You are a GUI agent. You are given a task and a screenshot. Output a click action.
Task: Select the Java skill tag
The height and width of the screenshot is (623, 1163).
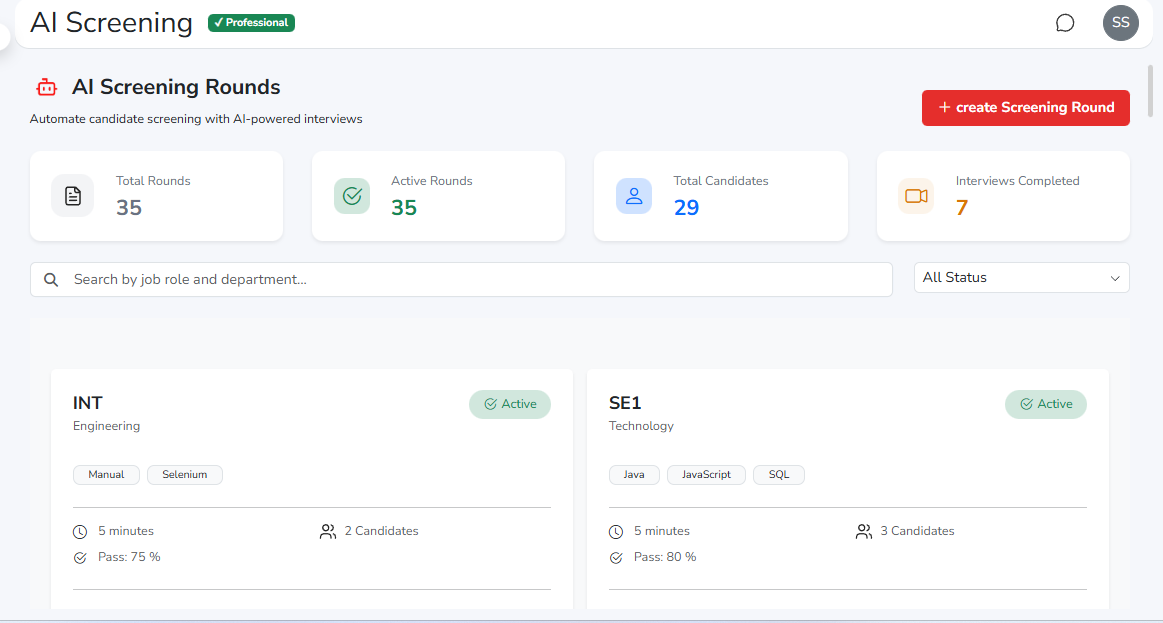pos(634,474)
